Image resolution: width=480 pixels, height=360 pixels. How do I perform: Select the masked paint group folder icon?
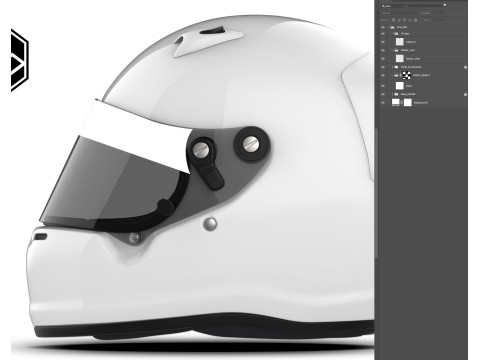[x=396, y=75]
